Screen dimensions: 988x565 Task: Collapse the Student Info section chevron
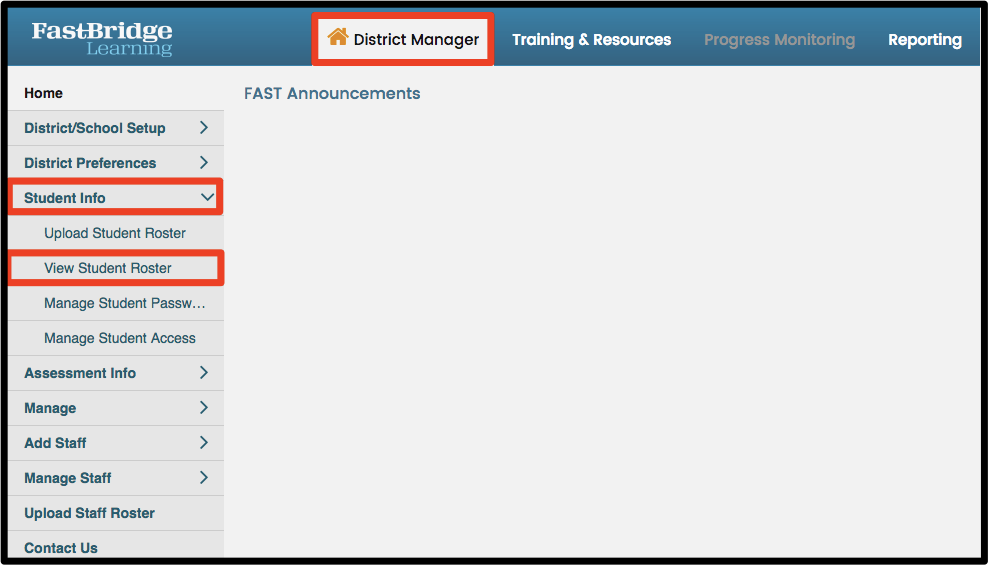(207, 197)
